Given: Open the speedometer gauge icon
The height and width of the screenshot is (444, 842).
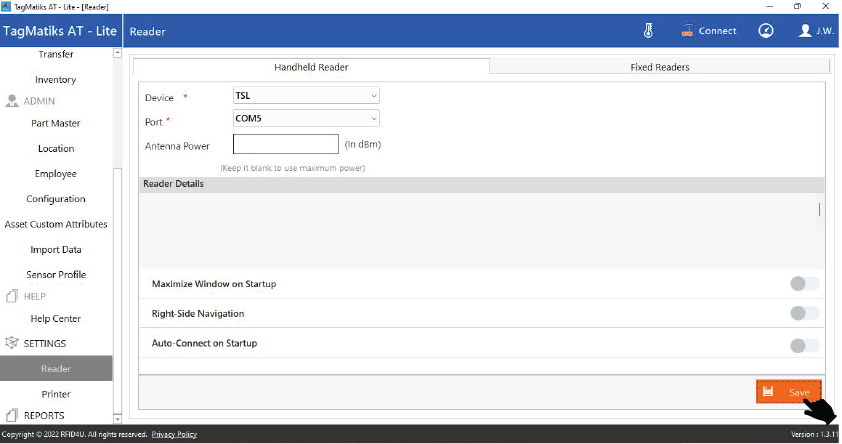Looking at the screenshot, I should coord(766,31).
